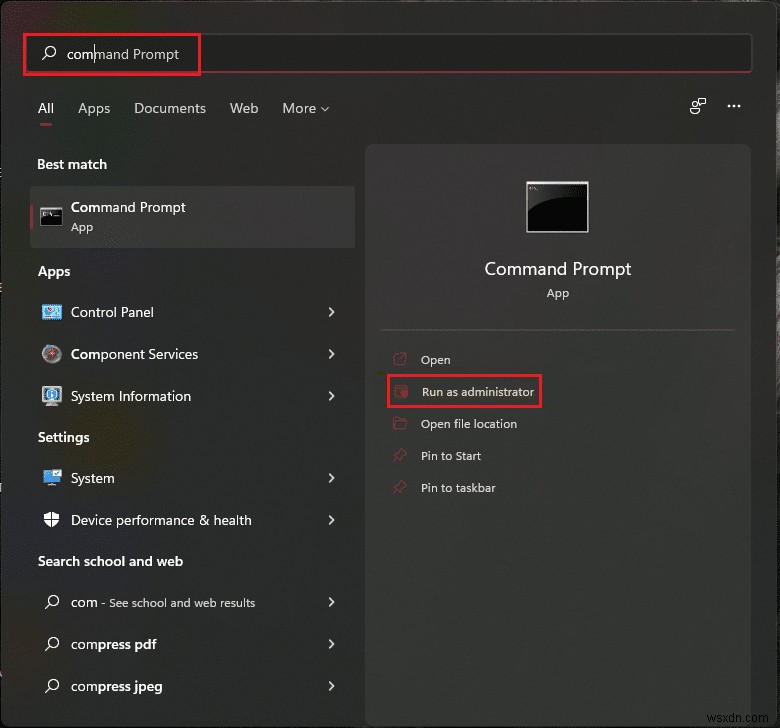Expand the Control Panel result chevron
780x728 pixels.
(331, 312)
